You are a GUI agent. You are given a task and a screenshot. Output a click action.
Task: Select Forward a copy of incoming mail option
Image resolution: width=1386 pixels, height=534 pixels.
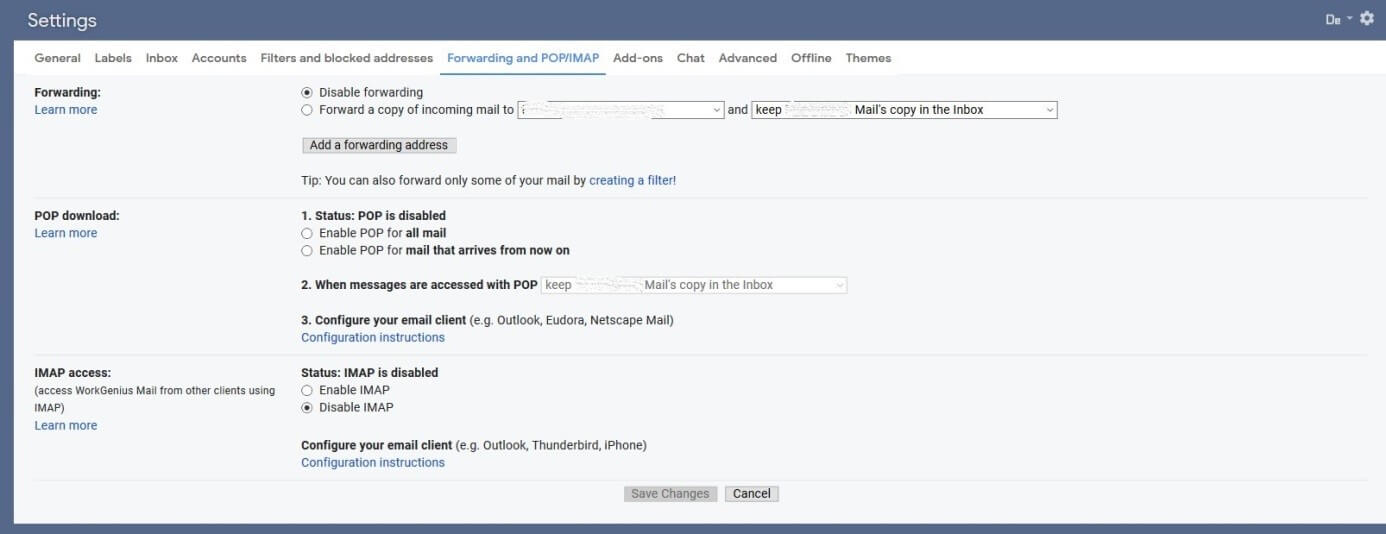point(307,110)
